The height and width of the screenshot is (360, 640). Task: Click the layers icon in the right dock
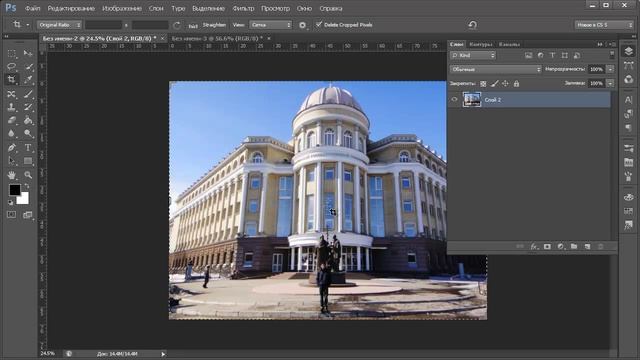[629, 51]
